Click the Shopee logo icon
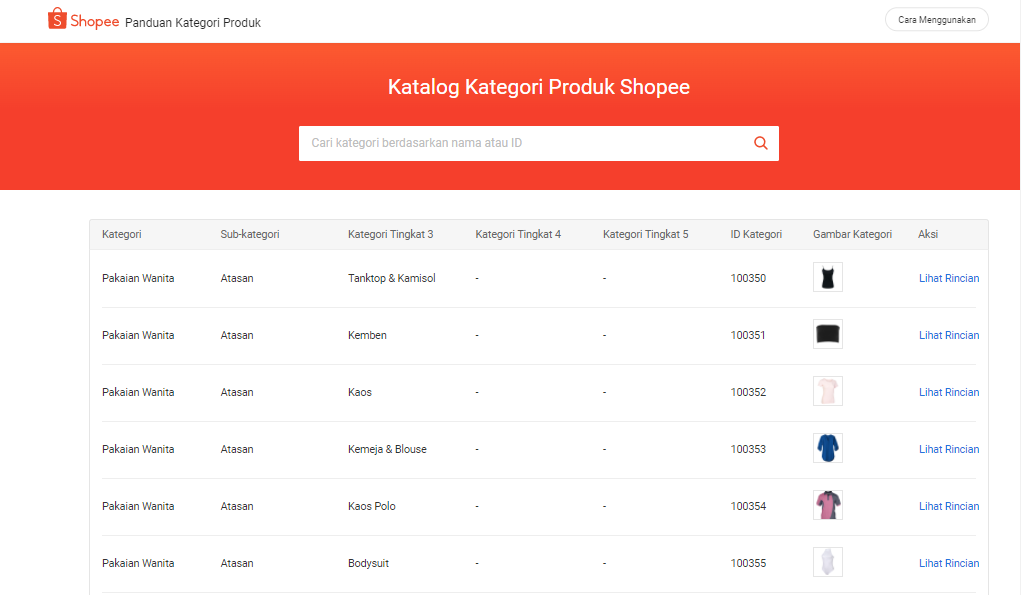 coord(57,19)
